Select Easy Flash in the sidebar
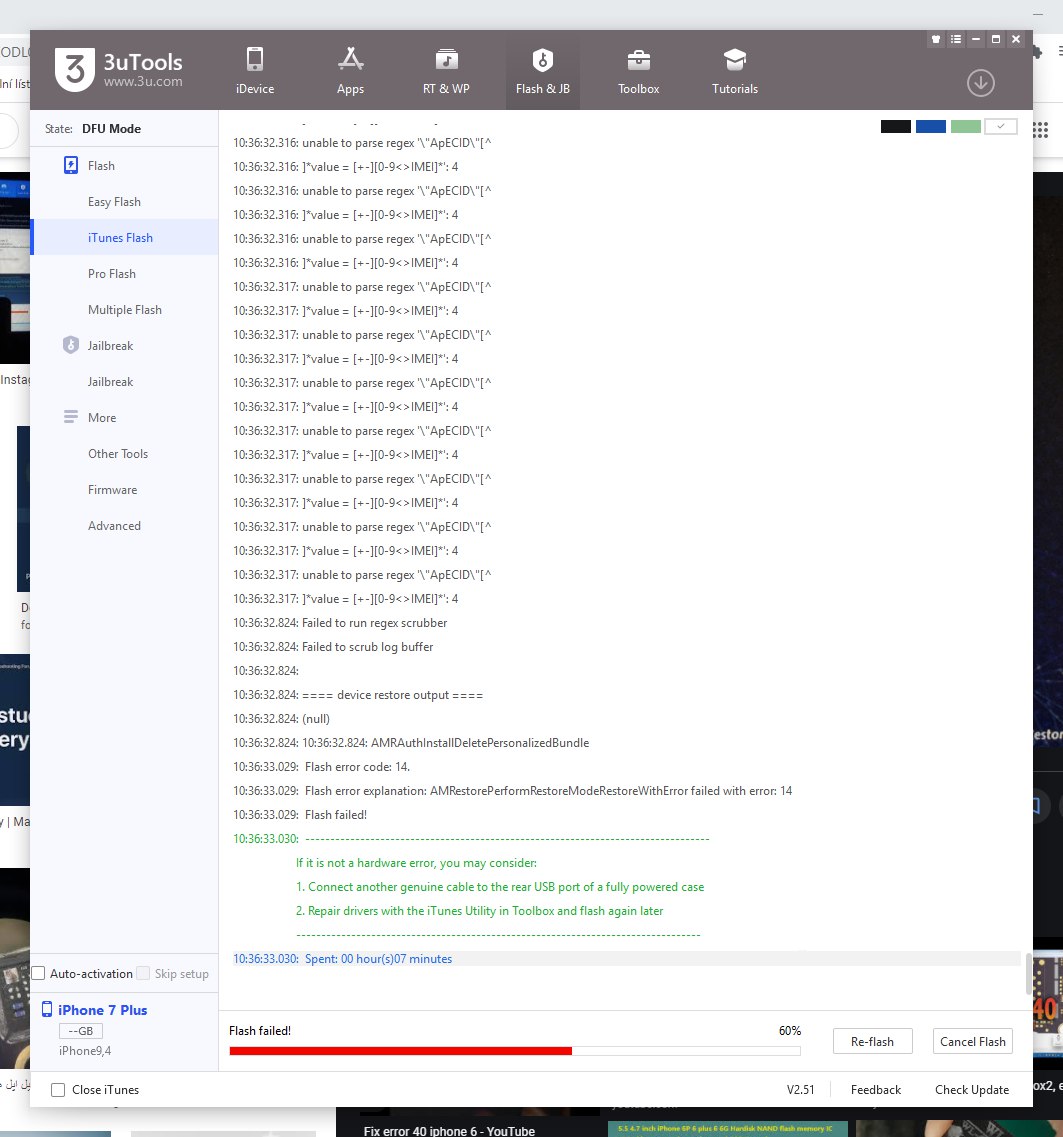Image resolution: width=1063 pixels, height=1137 pixels. [114, 202]
